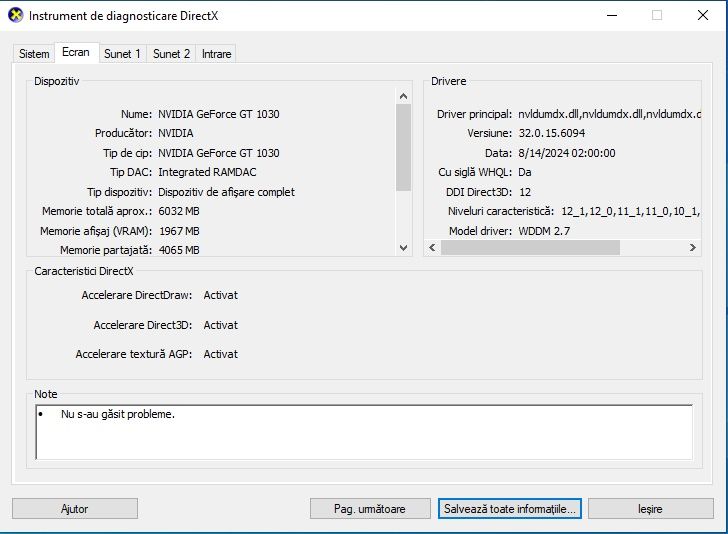Click the driver date 8/14/2024 02:00:00

(x=566, y=153)
